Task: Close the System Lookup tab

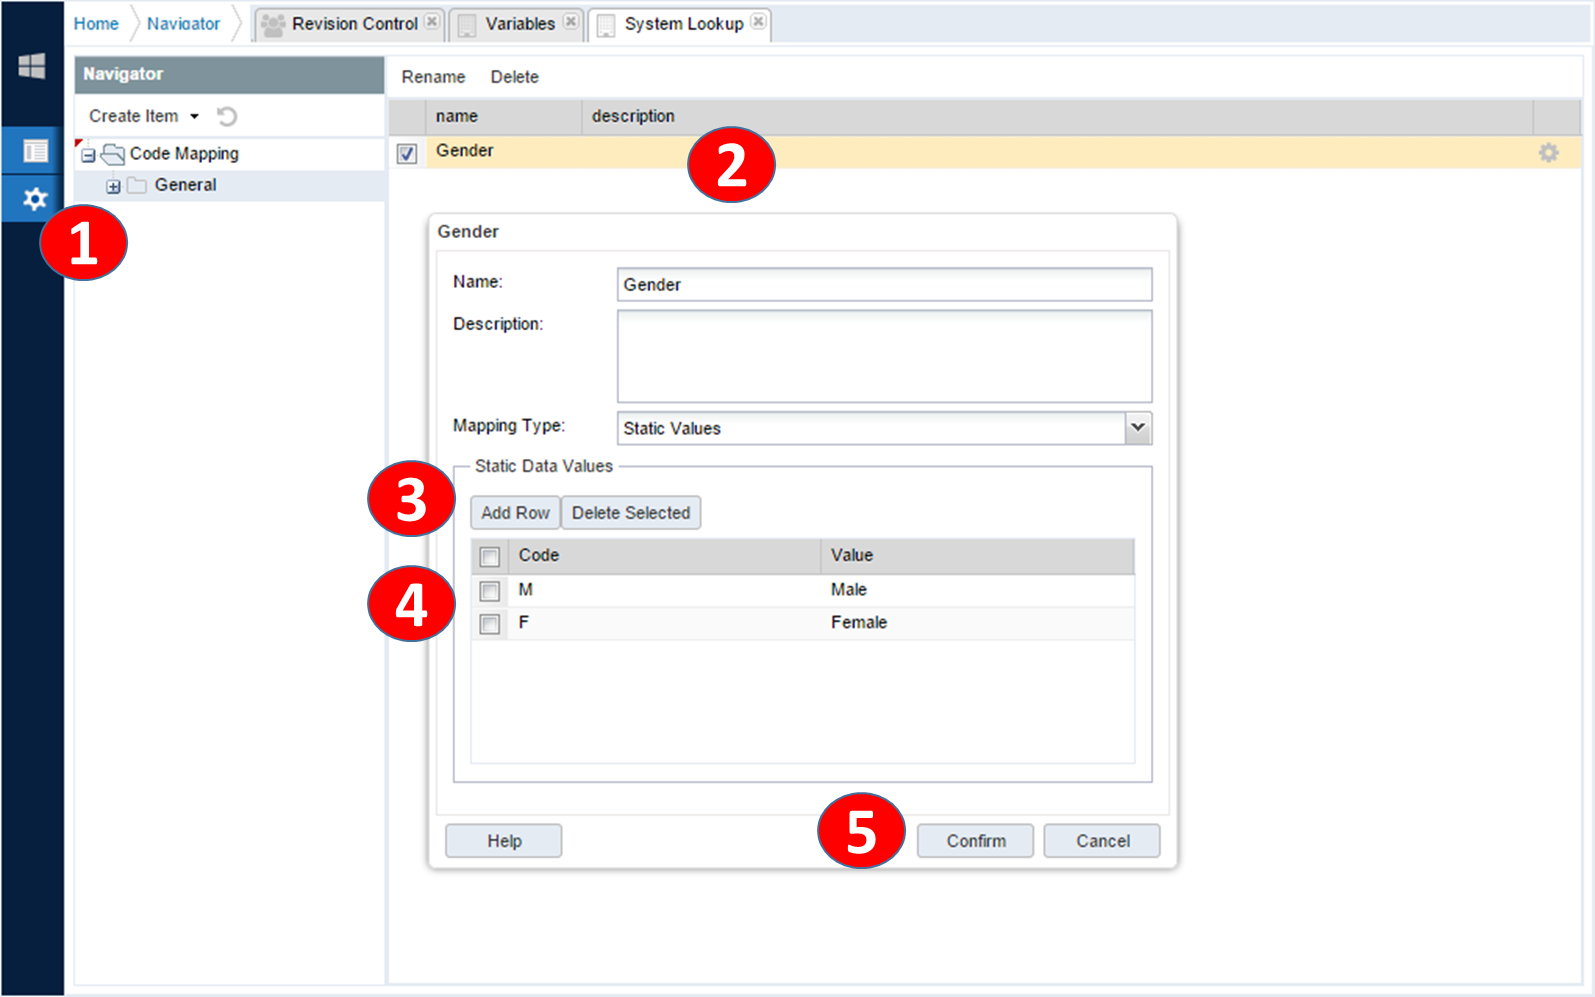Action: coord(759,21)
